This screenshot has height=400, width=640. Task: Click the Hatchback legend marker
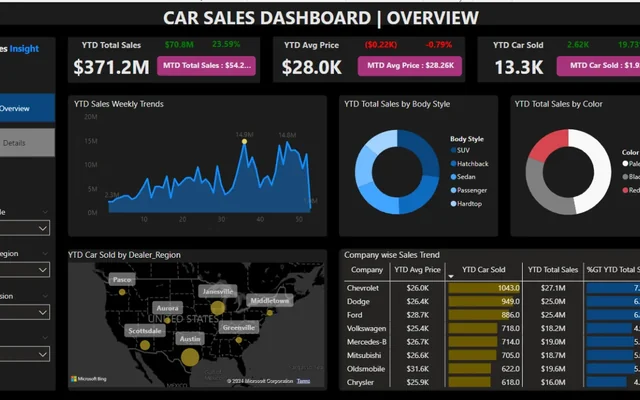453,164
